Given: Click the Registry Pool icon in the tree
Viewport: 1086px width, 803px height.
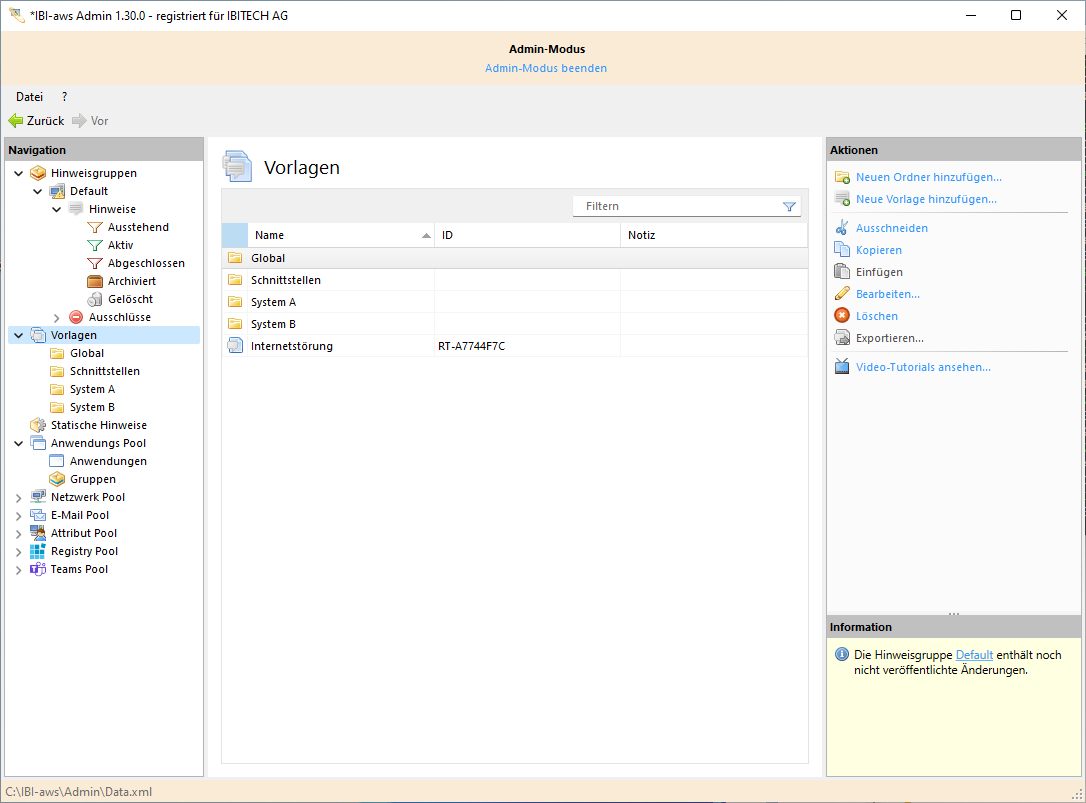Looking at the screenshot, I should pos(38,551).
